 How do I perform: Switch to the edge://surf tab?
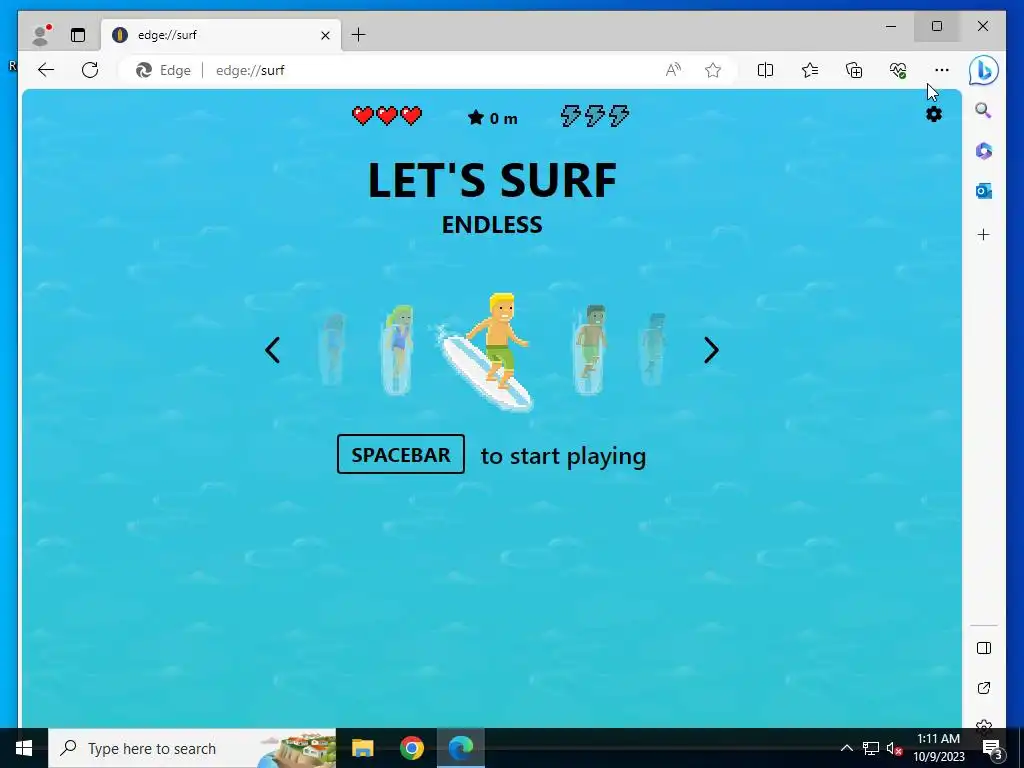(221, 35)
